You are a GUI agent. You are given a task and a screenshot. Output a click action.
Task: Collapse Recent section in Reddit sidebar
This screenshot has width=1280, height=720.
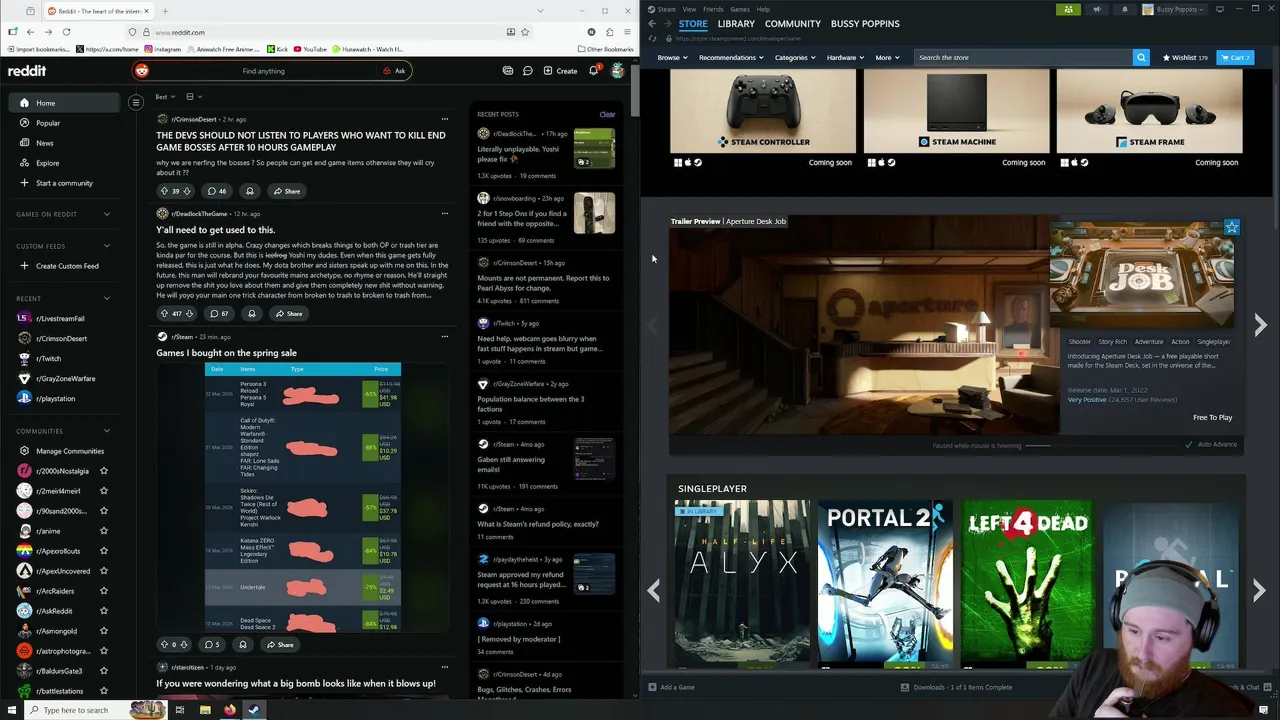pos(107,298)
